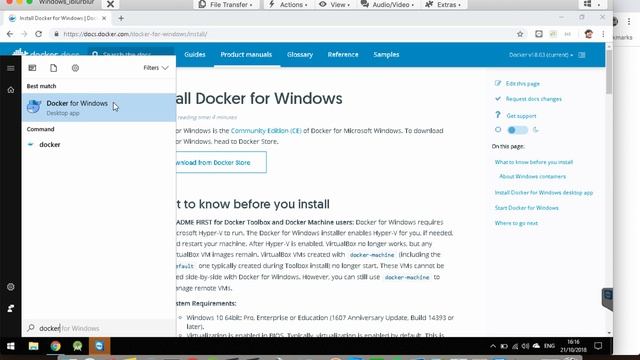Bookmark this page with the star icon
This screenshot has width=640, height=360.
(x=520, y=34)
